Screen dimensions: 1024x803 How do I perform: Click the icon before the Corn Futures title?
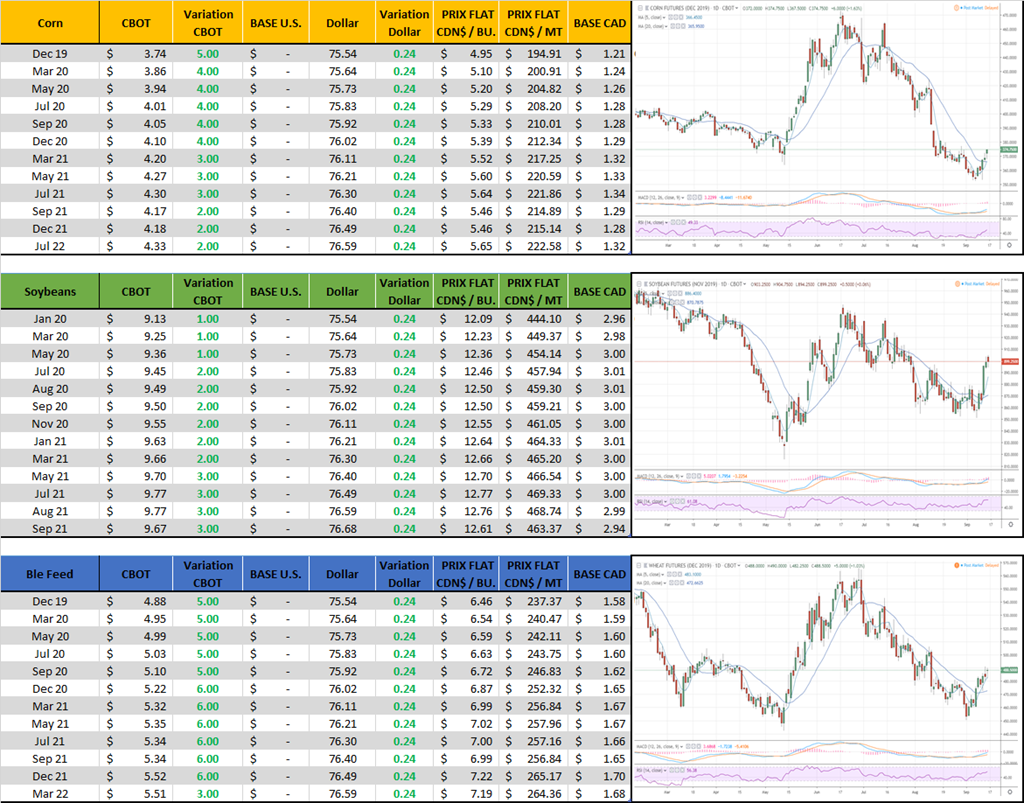coord(640,7)
